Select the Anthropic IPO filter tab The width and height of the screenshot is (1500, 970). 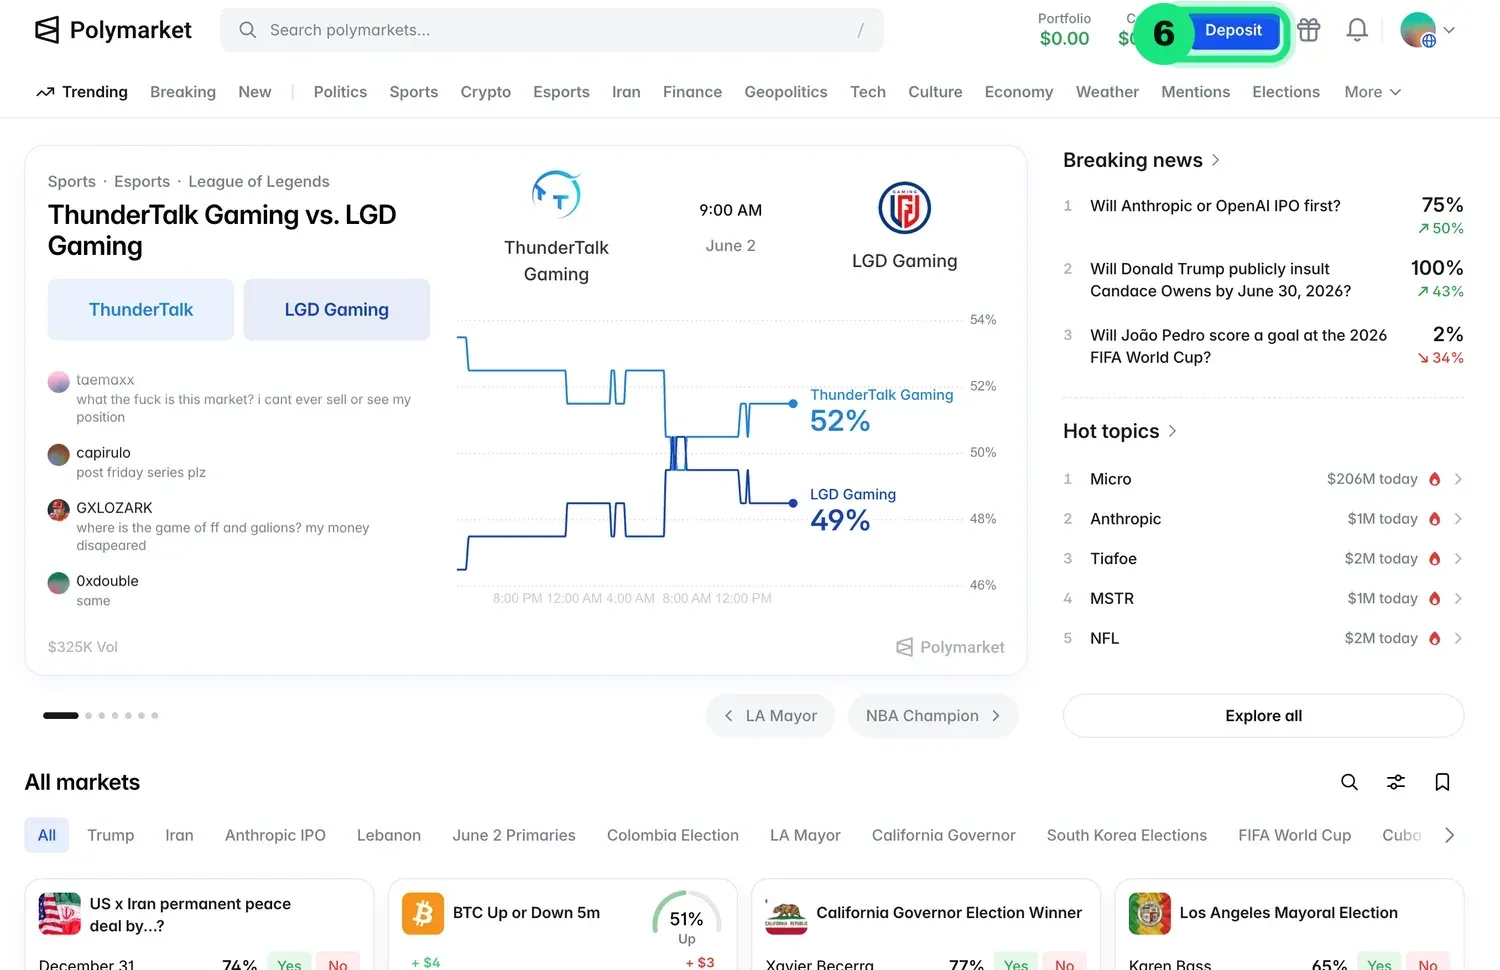(x=275, y=835)
